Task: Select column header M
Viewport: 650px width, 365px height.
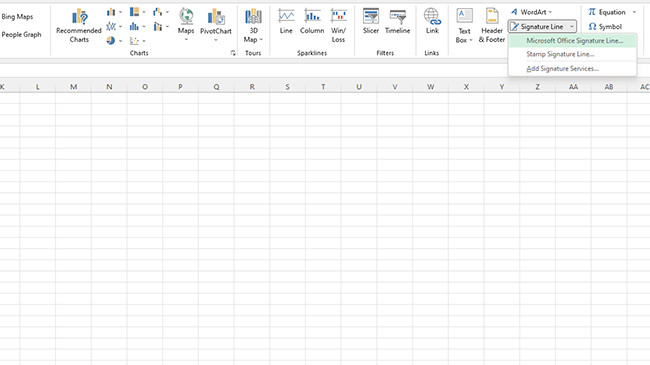Action: pyautogui.click(x=73, y=87)
